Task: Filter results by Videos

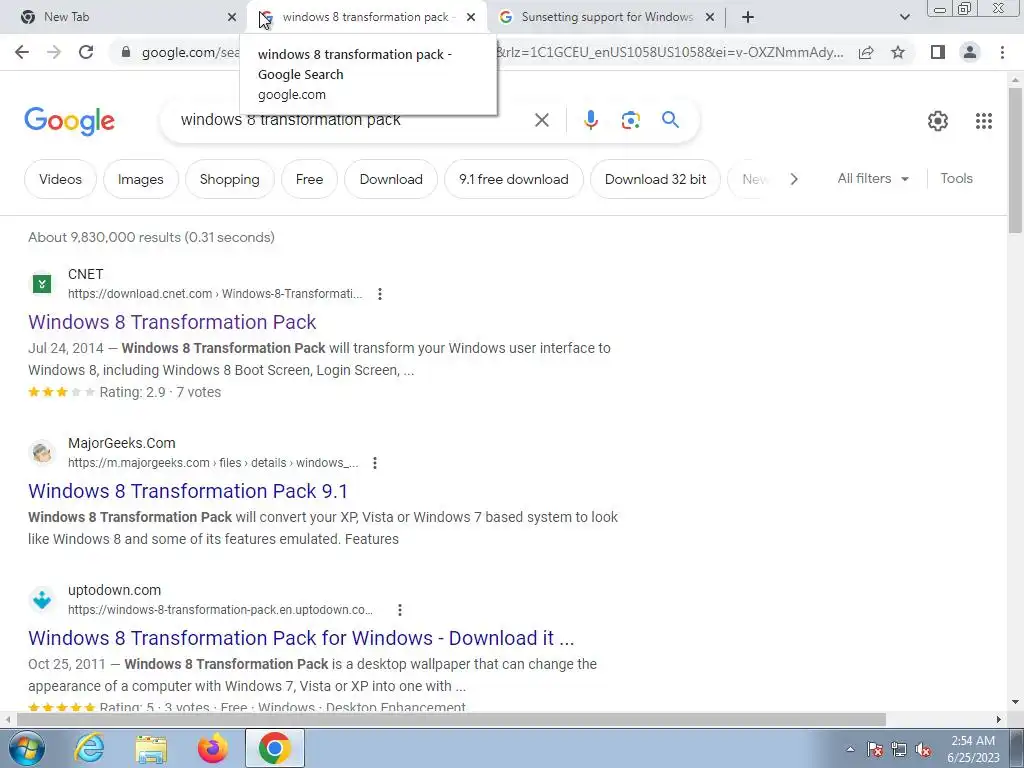Action: (60, 179)
